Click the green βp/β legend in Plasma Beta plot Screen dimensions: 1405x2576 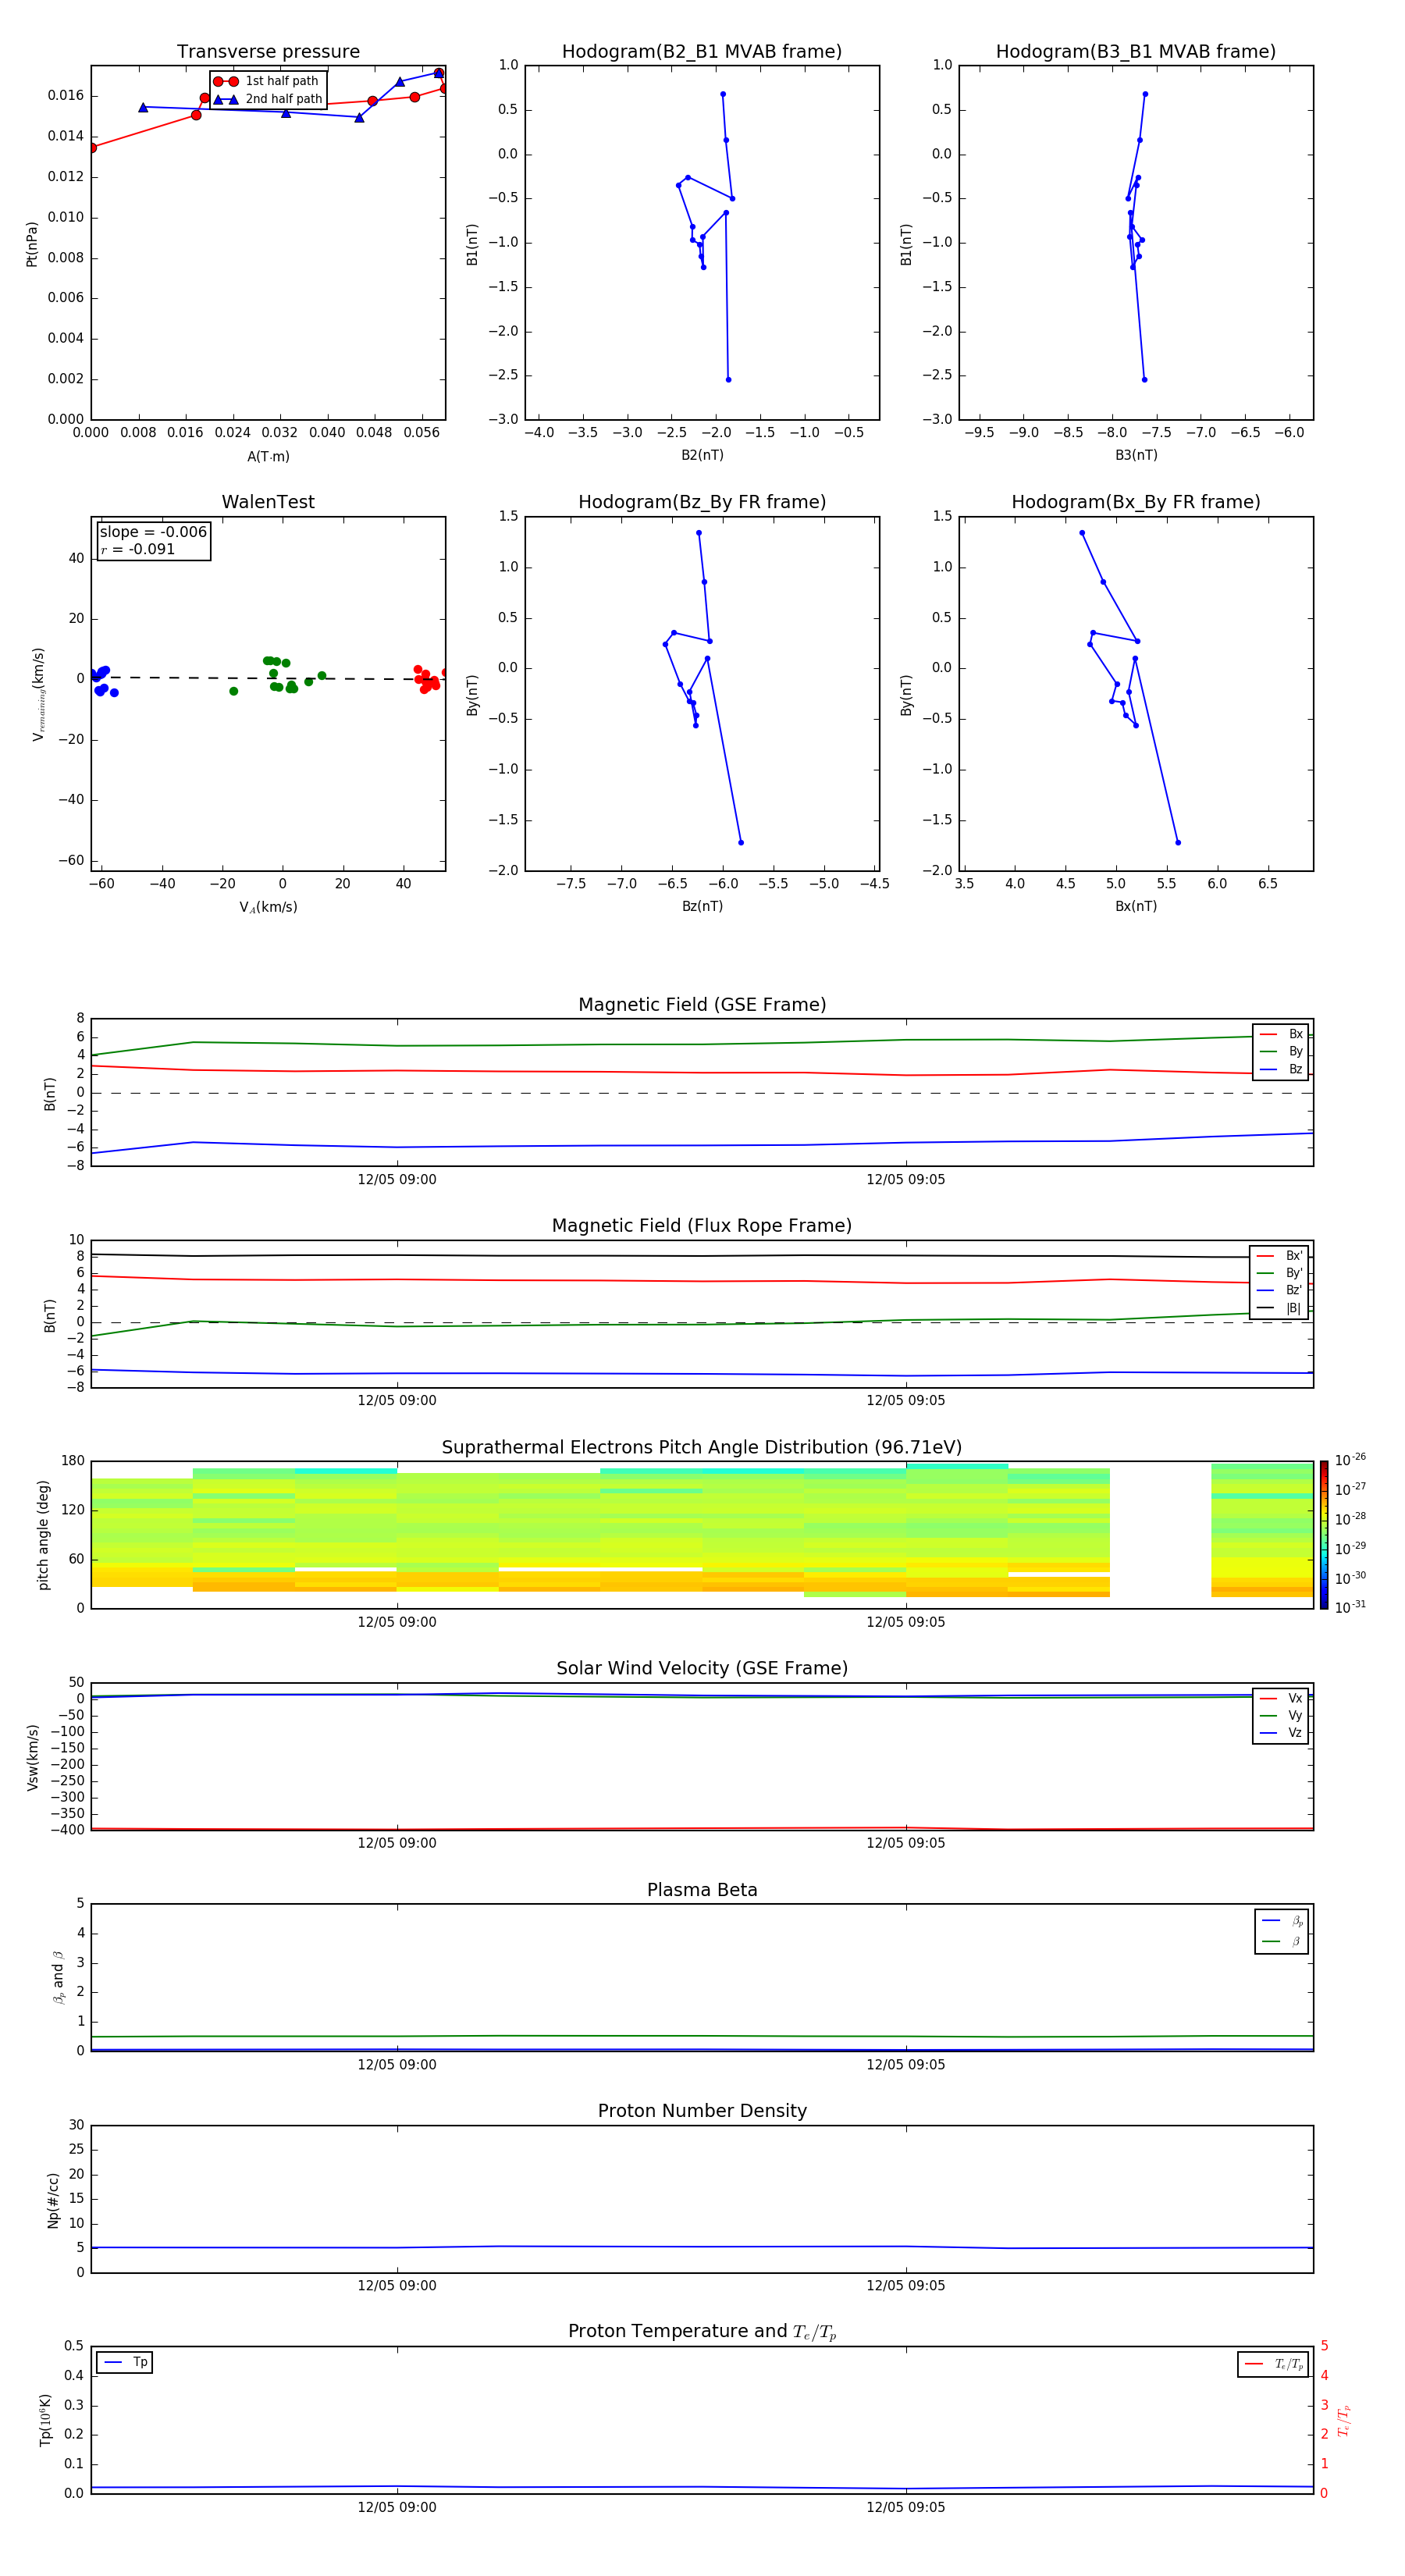click(1282, 1941)
